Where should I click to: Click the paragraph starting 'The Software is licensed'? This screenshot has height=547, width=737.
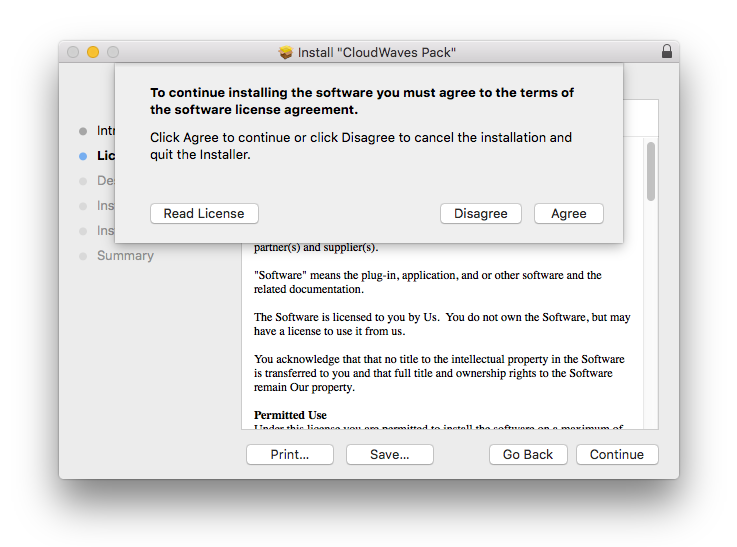(442, 324)
